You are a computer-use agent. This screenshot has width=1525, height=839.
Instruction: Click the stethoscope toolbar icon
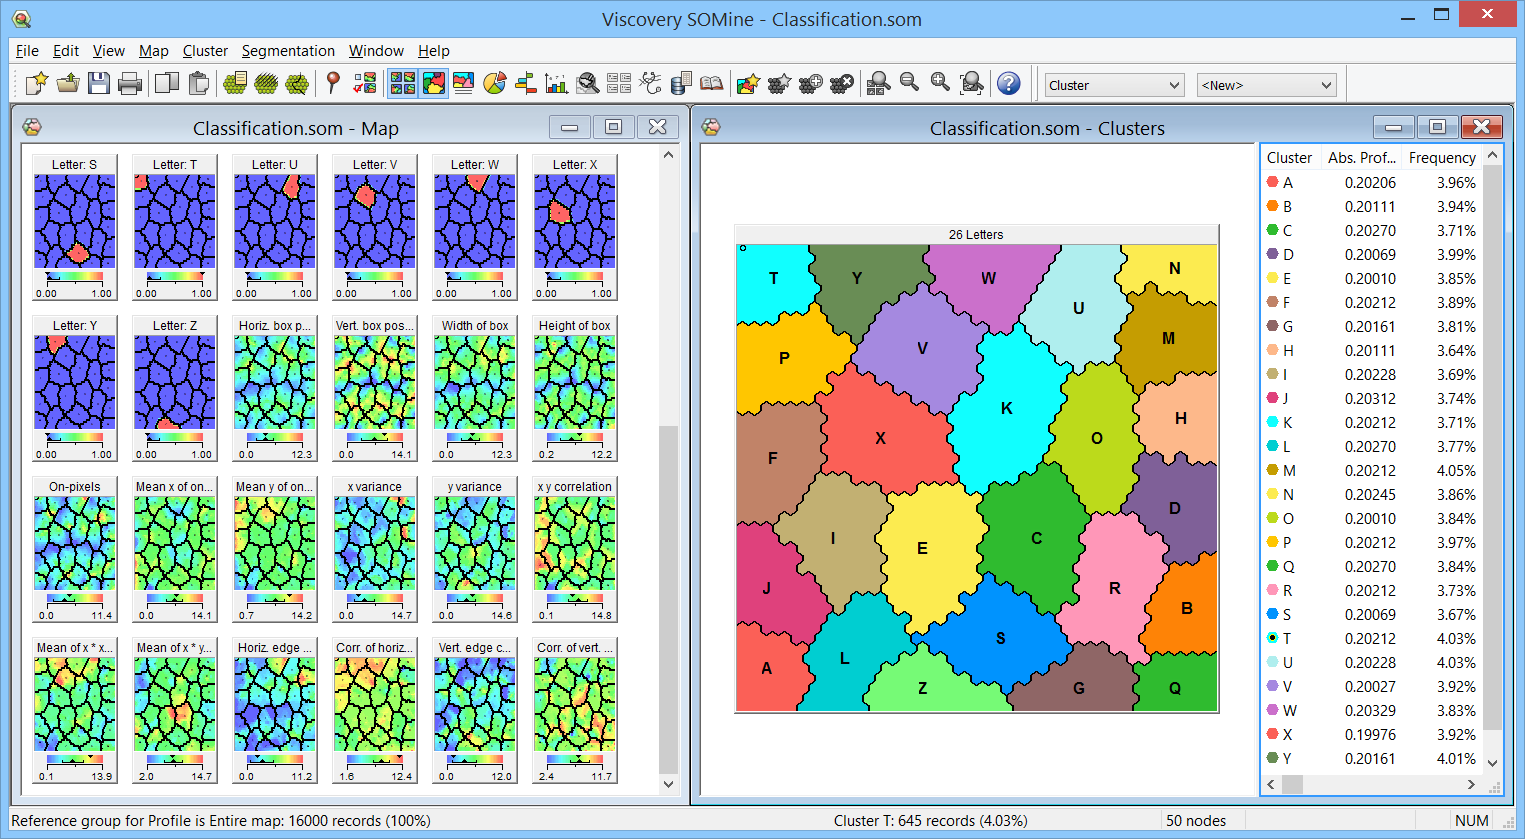click(x=650, y=84)
